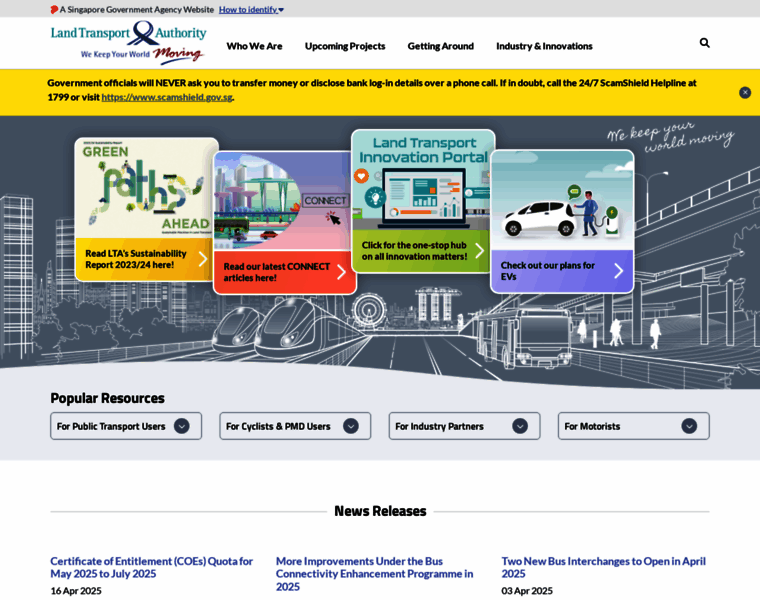Open the electric vehicle charging card image
The width and height of the screenshot is (760, 600).
pos(562,201)
